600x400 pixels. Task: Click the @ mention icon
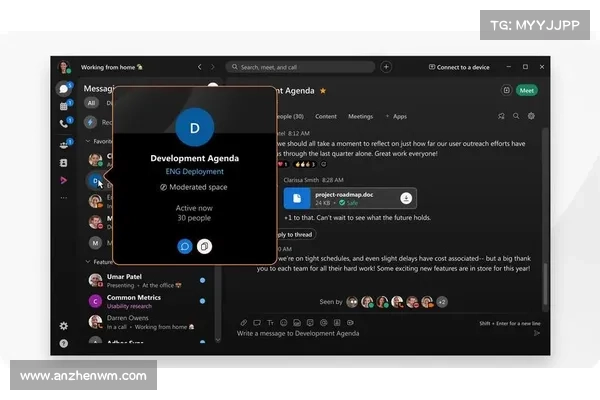point(323,323)
